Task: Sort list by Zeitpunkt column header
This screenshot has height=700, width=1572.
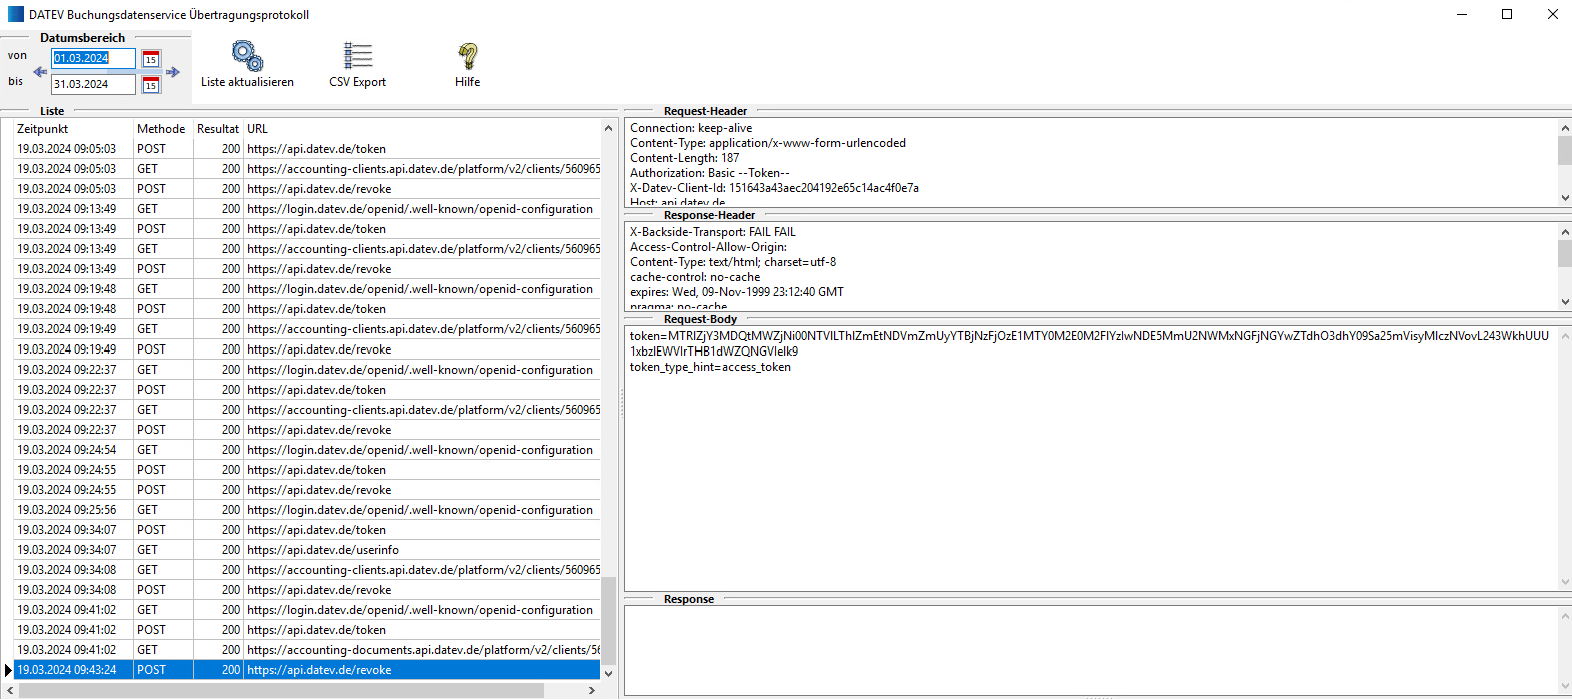Action: (x=72, y=129)
